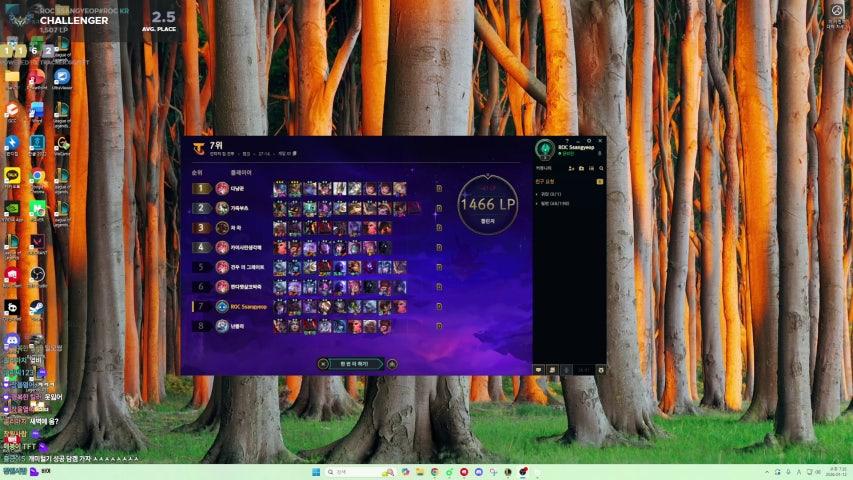Open the Discord desktop shortcut
853x480 pixels.
[x=12, y=341]
